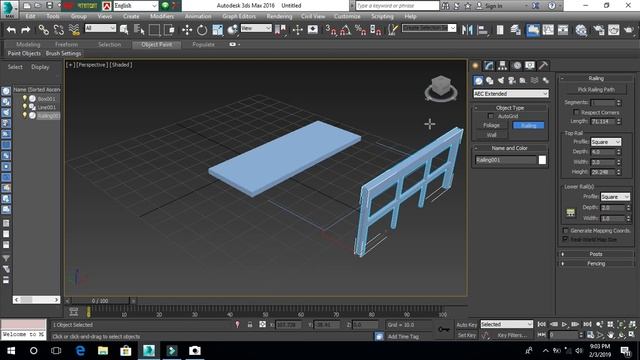Toggle the selection lock icon
The width and height of the screenshot is (640, 360).
tap(250, 325)
